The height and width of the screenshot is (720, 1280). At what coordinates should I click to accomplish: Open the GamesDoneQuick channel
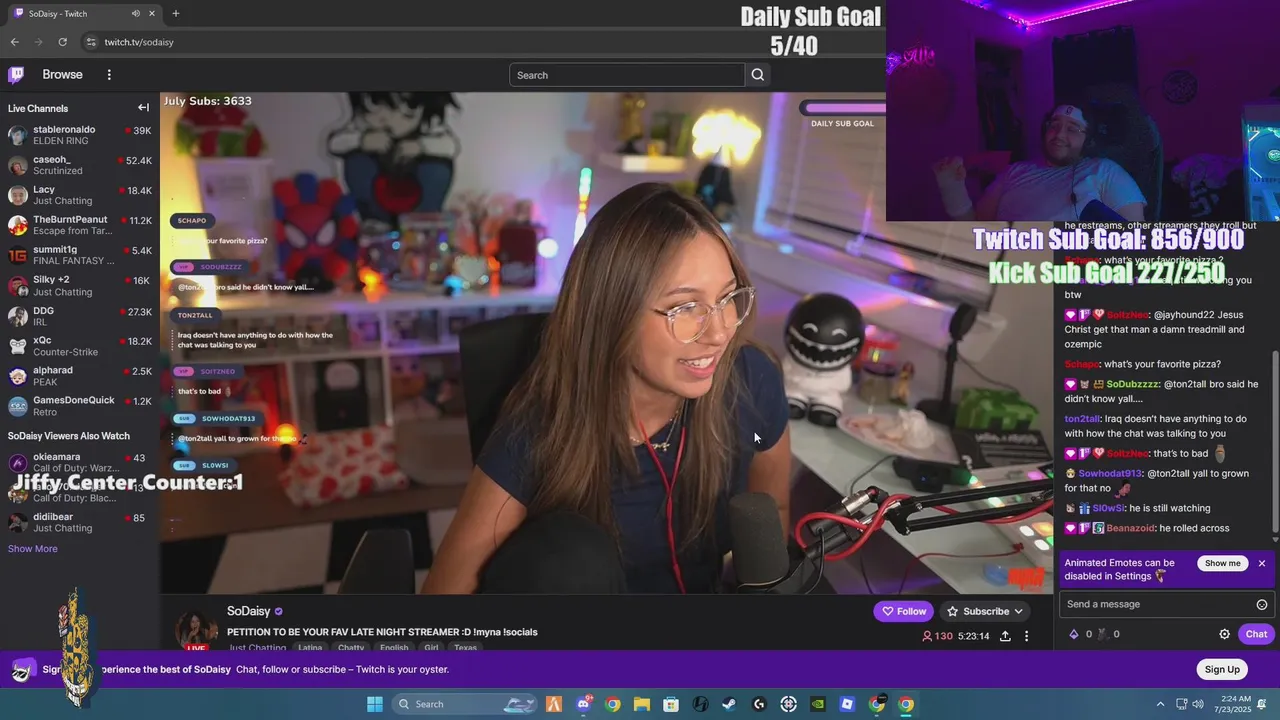(80, 406)
